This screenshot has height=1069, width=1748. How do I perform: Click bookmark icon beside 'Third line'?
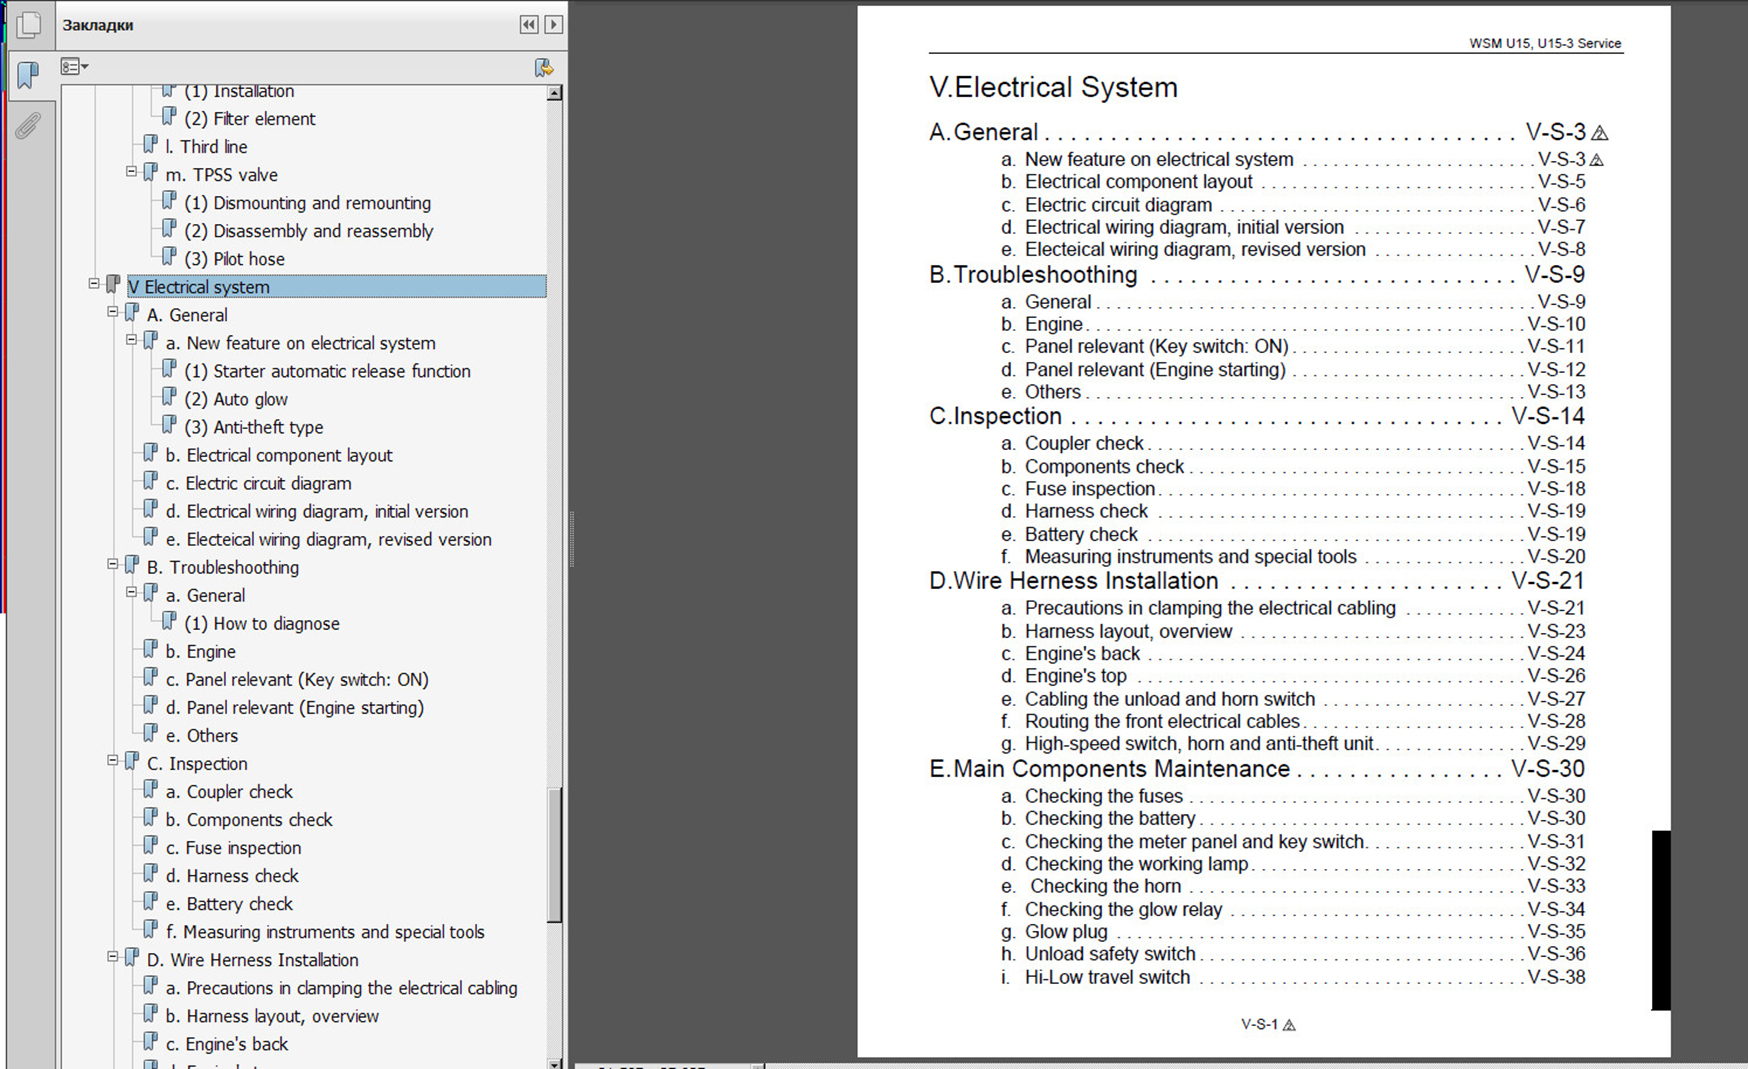[150, 146]
